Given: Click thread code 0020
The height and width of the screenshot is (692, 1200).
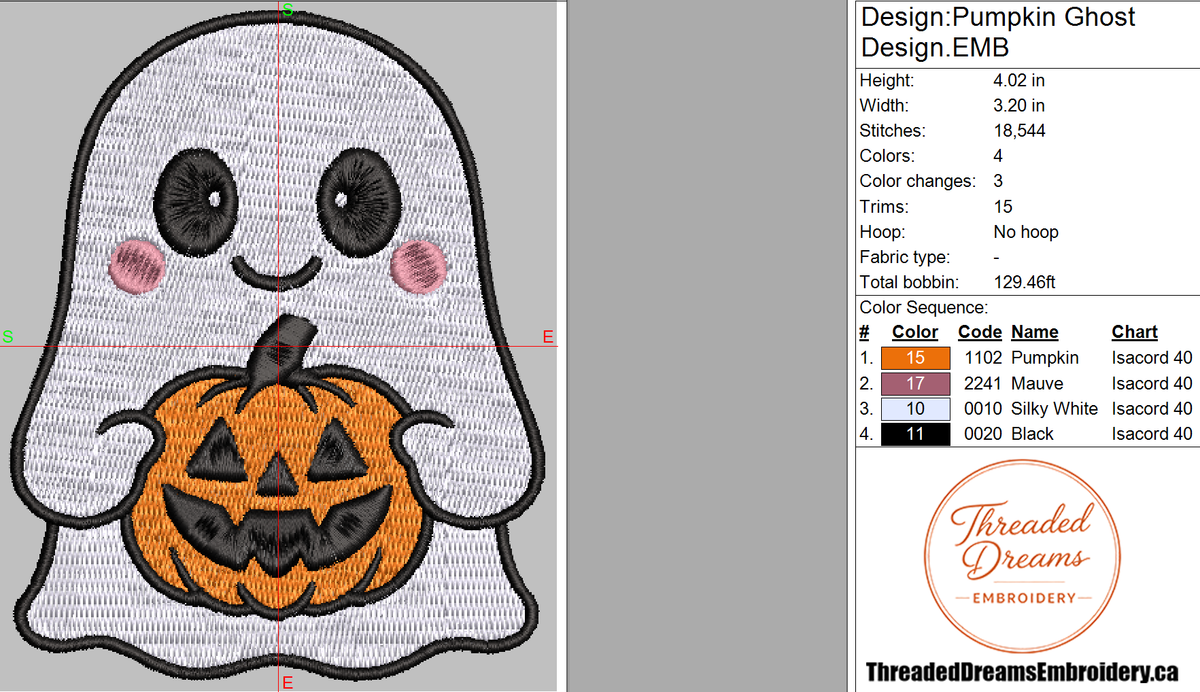Looking at the screenshot, I should 983,434.
